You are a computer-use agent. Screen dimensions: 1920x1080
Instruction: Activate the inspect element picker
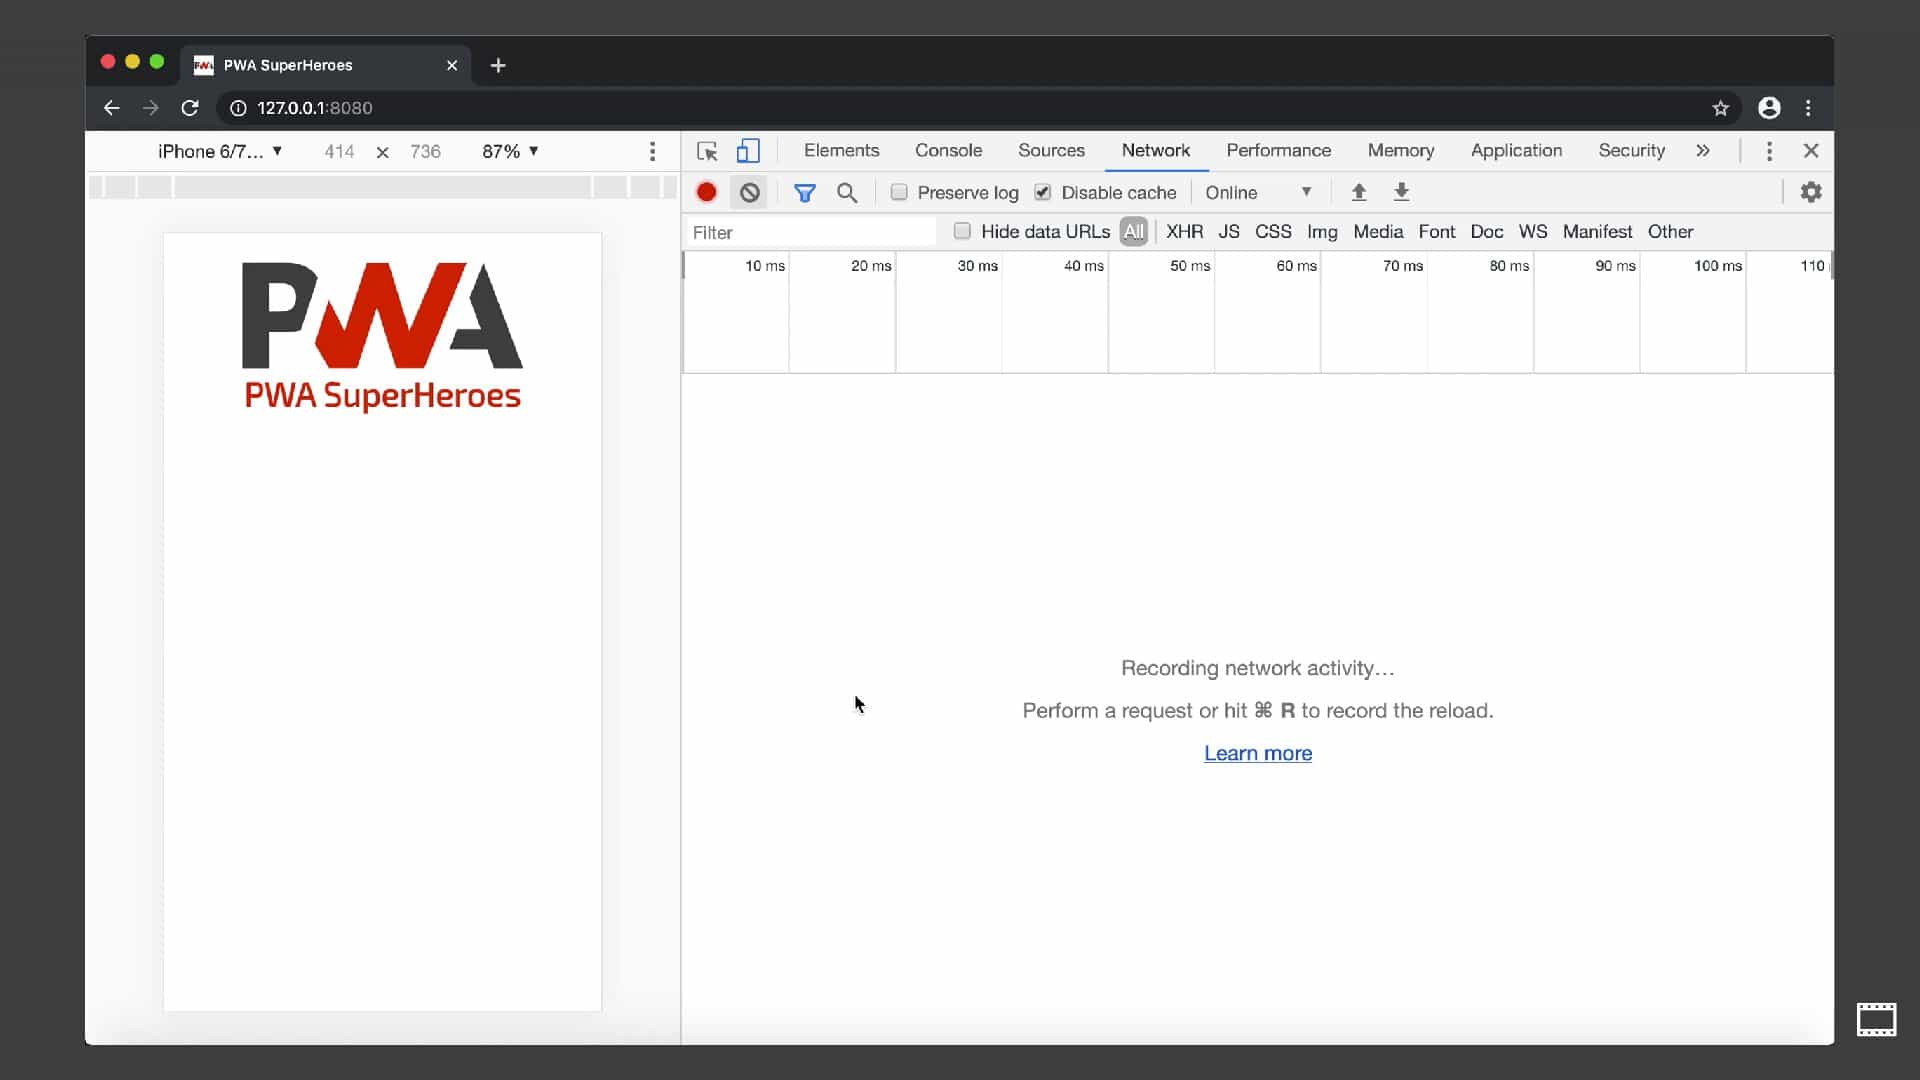(x=707, y=151)
